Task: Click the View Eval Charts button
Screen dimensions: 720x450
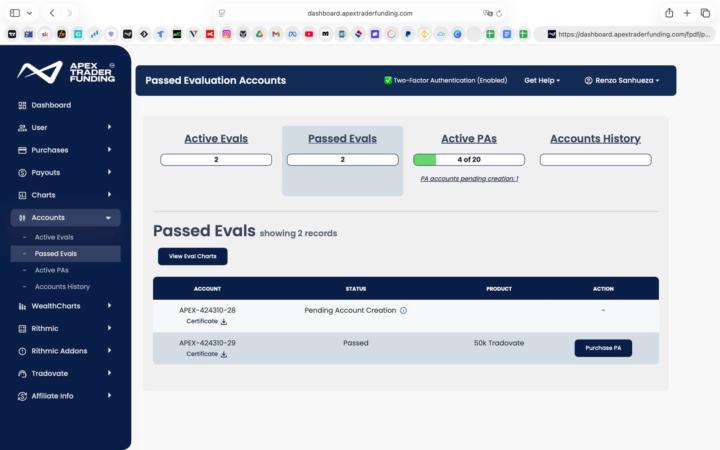Action: (192, 256)
